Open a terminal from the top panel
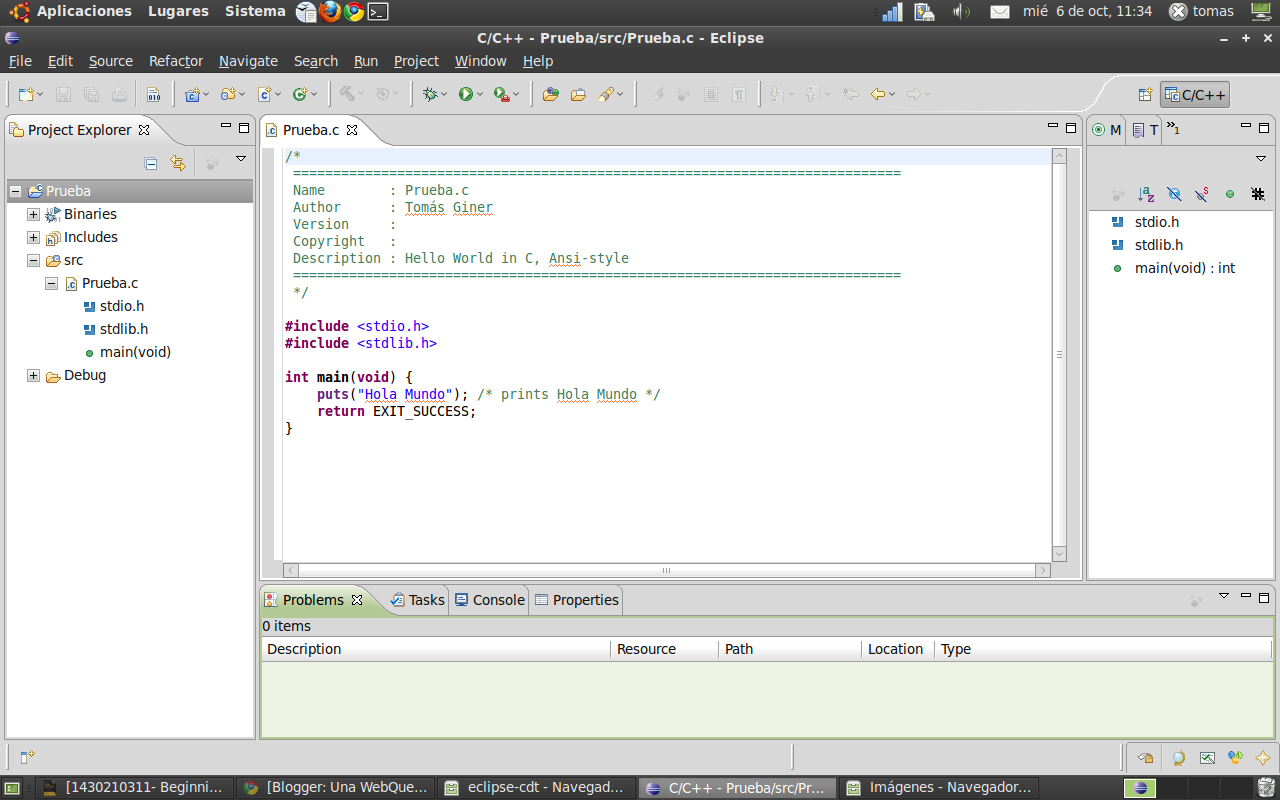The width and height of the screenshot is (1280, 800). [x=376, y=12]
